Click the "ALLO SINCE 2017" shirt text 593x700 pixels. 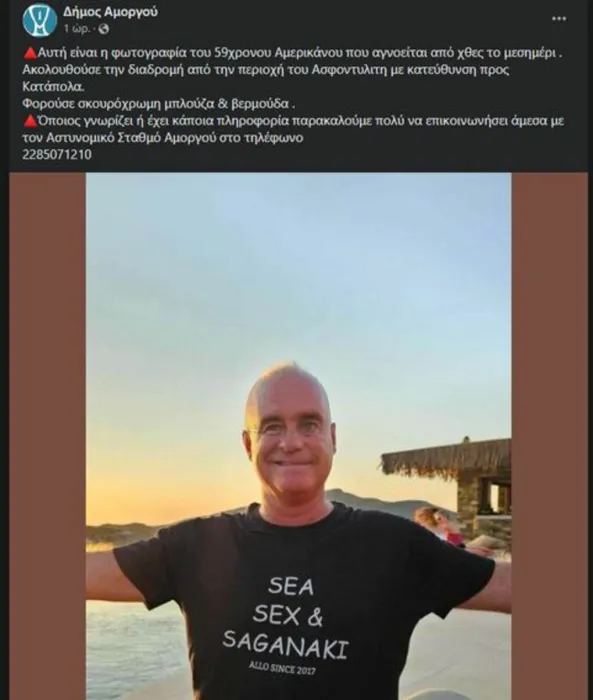282,668
